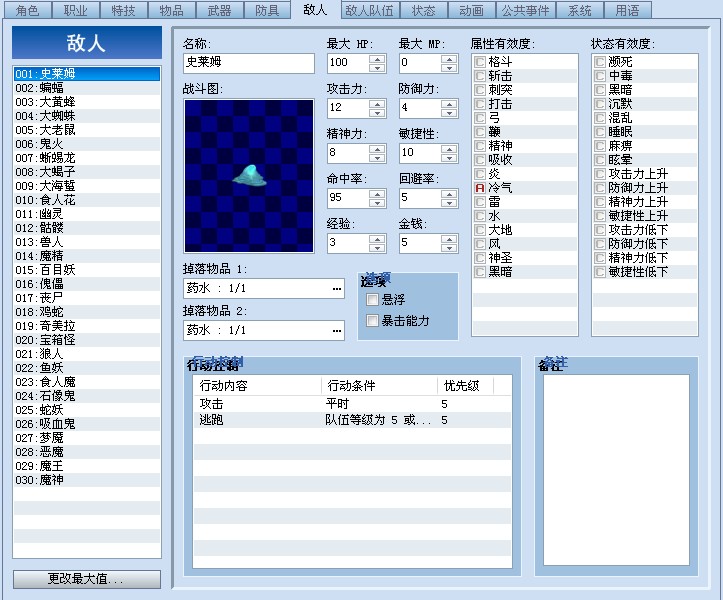Click the 更改最大值 button
723x600 pixels.
87,579
